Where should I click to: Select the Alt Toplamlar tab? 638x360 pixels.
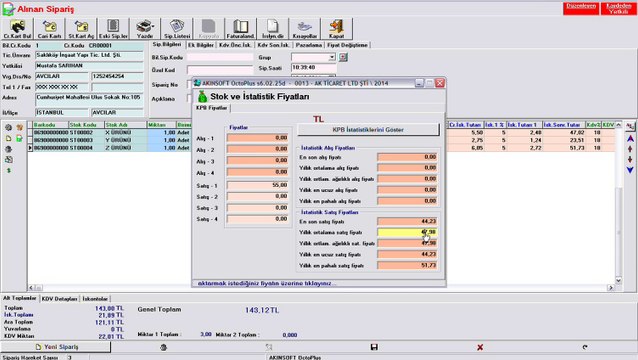(20, 298)
